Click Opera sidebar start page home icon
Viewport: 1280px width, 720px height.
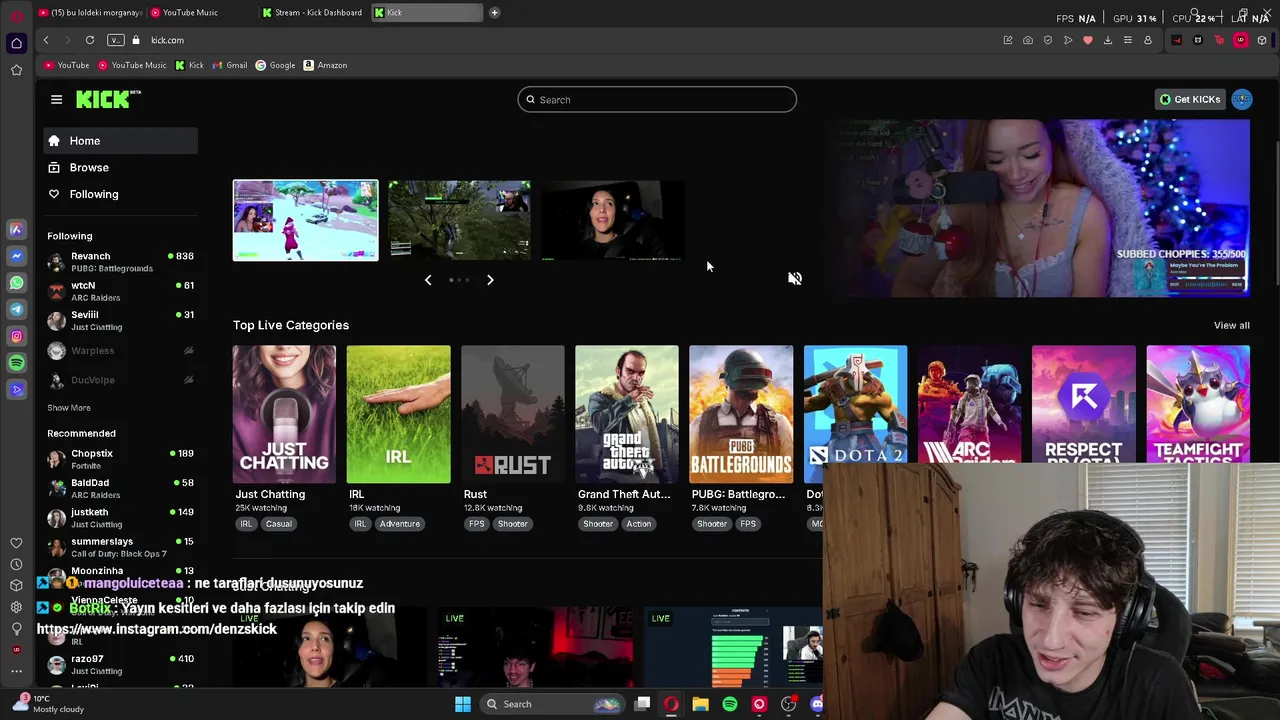(x=16, y=43)
